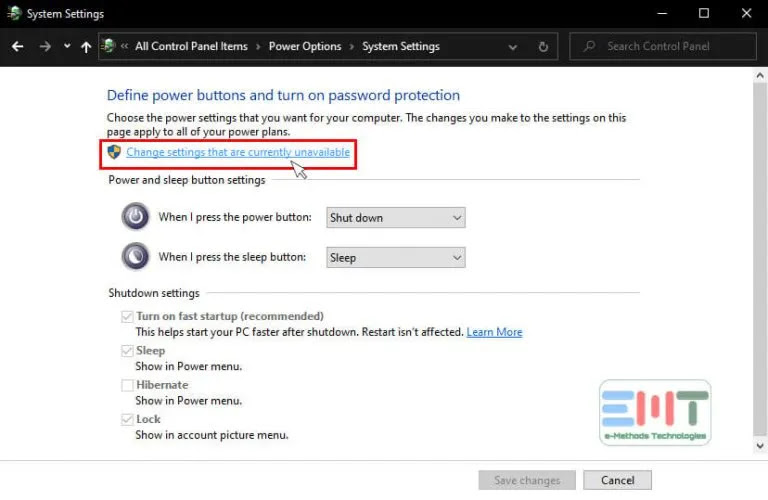Click 'Show in account picture menu.' text
The width and height of the screenshot is (768, 500).
pyautogui.click(x=212, y=435)
